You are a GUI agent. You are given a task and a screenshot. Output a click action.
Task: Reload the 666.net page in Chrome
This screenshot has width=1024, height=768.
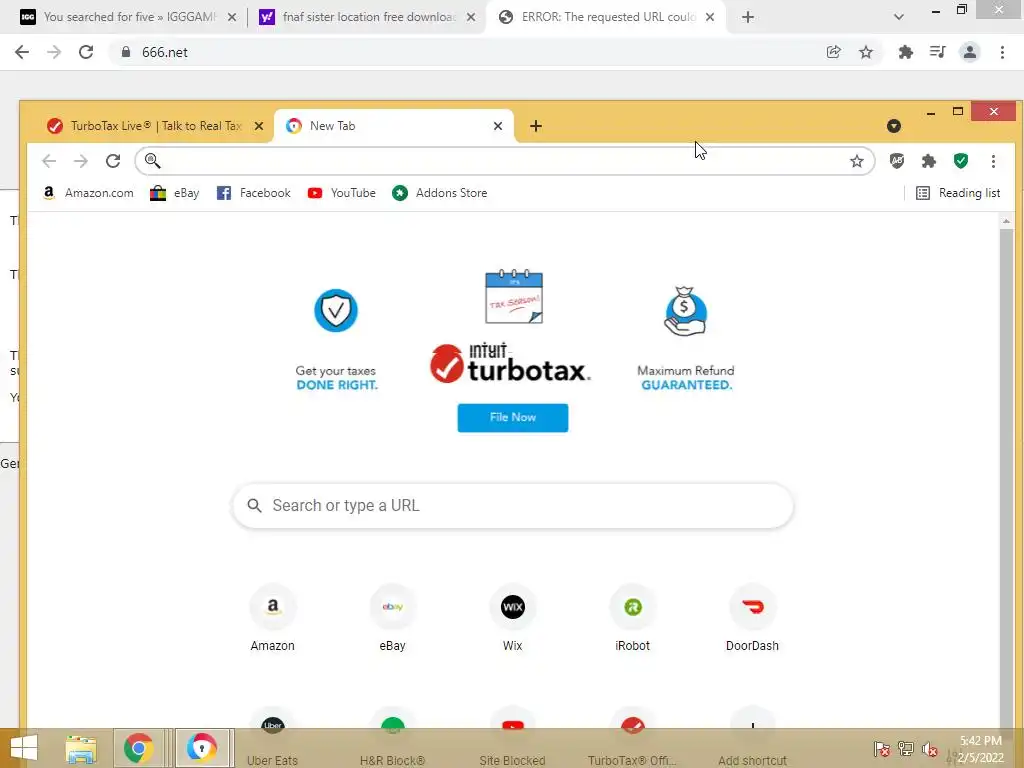[x=86, y=52]
